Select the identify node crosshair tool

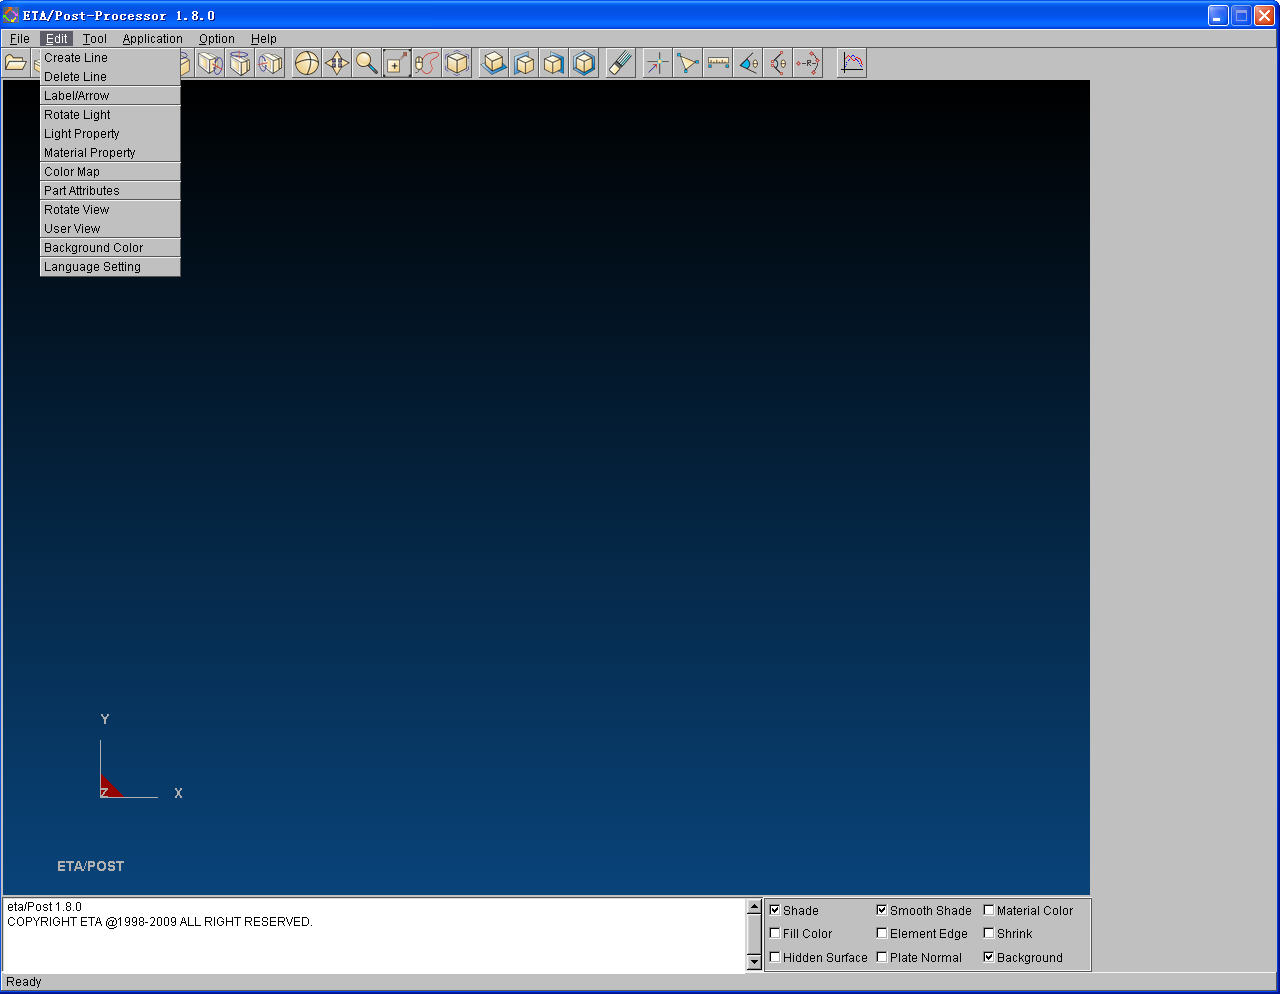[x=658, y=63]
